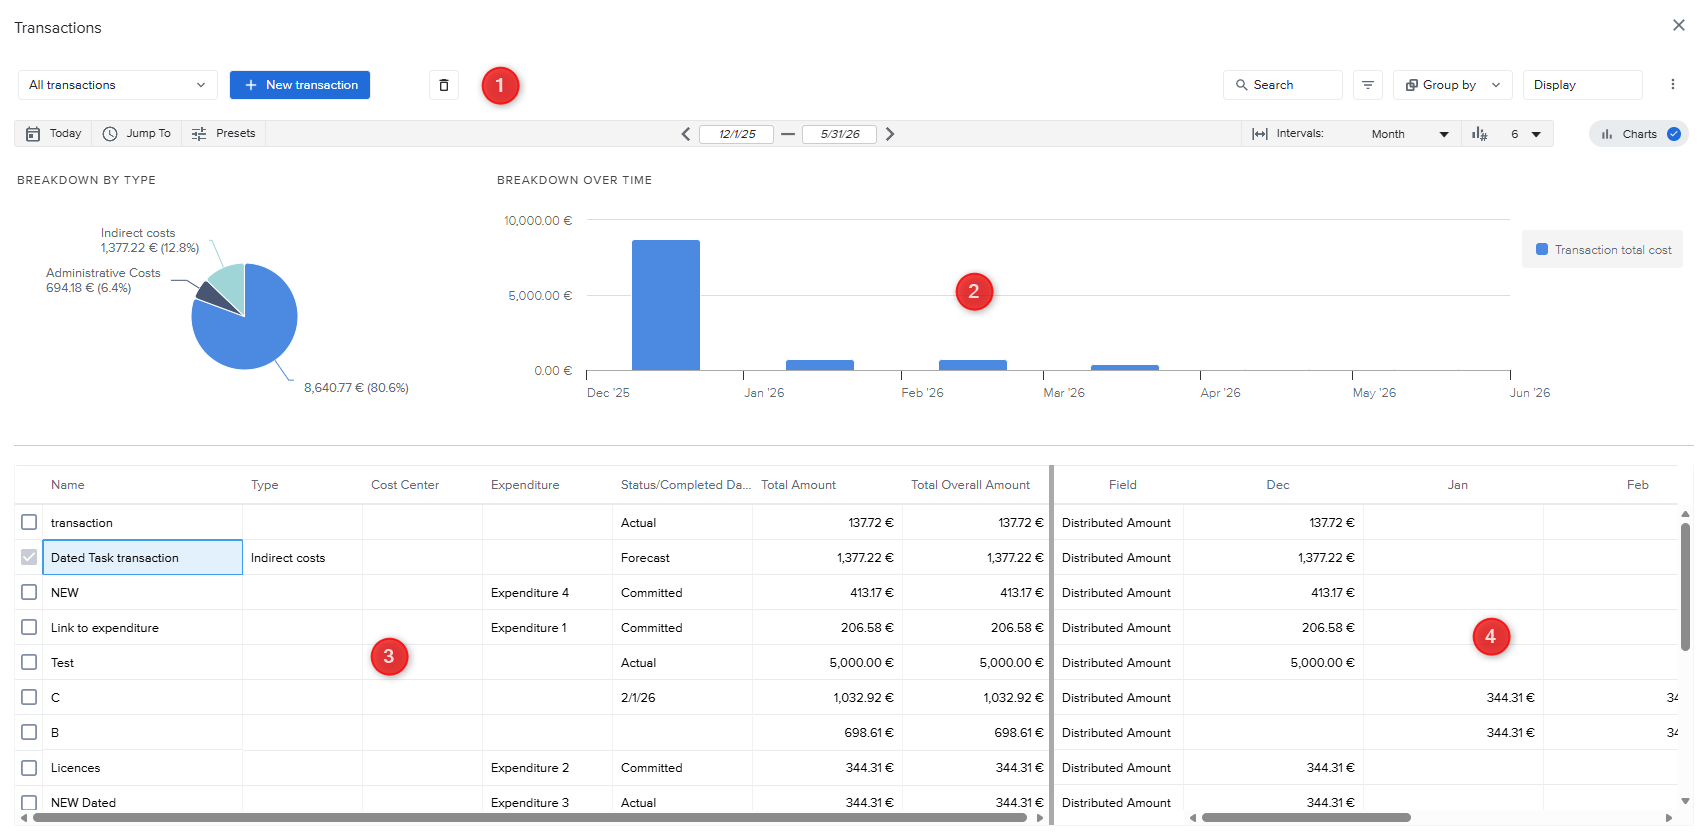Toggle the Charts switch
This screenshot has width=1707, height=839.
point(1673,134)
